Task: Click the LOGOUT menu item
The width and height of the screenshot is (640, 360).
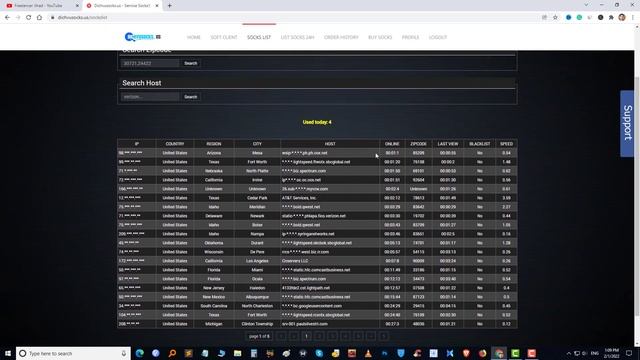Action: [x=438, y=37]
